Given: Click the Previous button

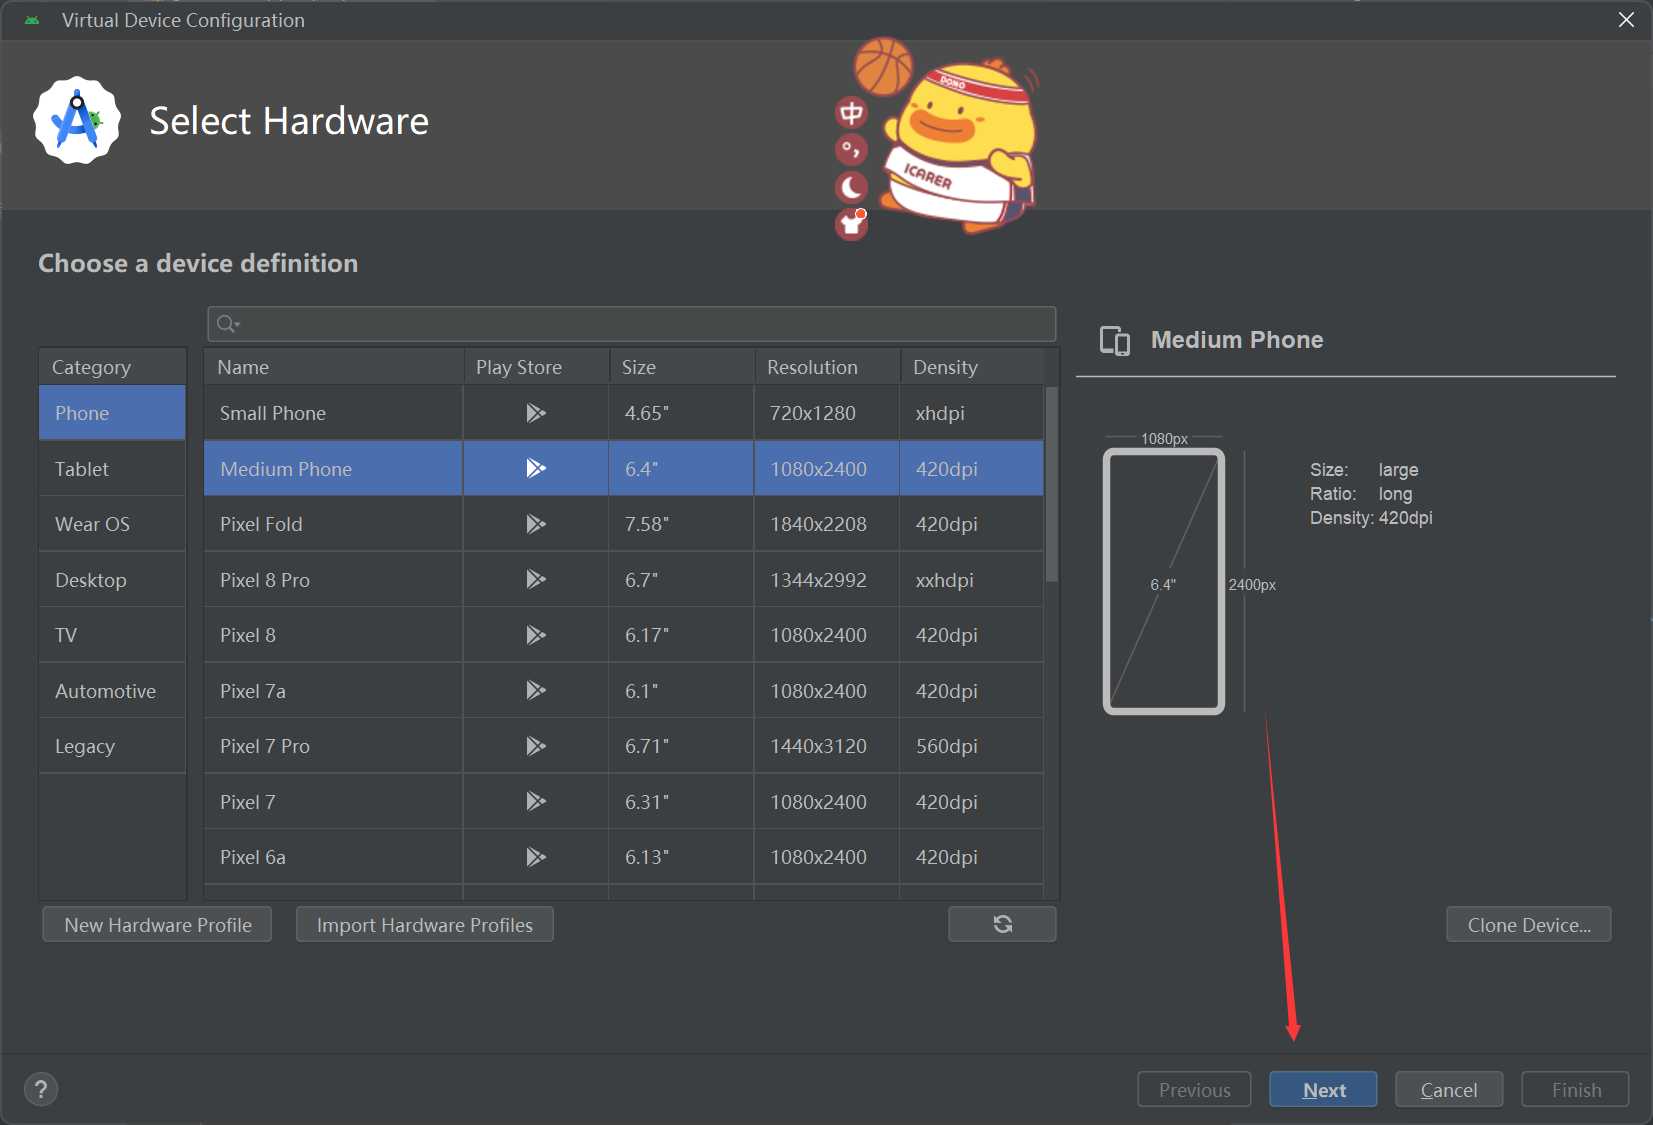Looking at the screenshot, I should click(1194, 1090).
